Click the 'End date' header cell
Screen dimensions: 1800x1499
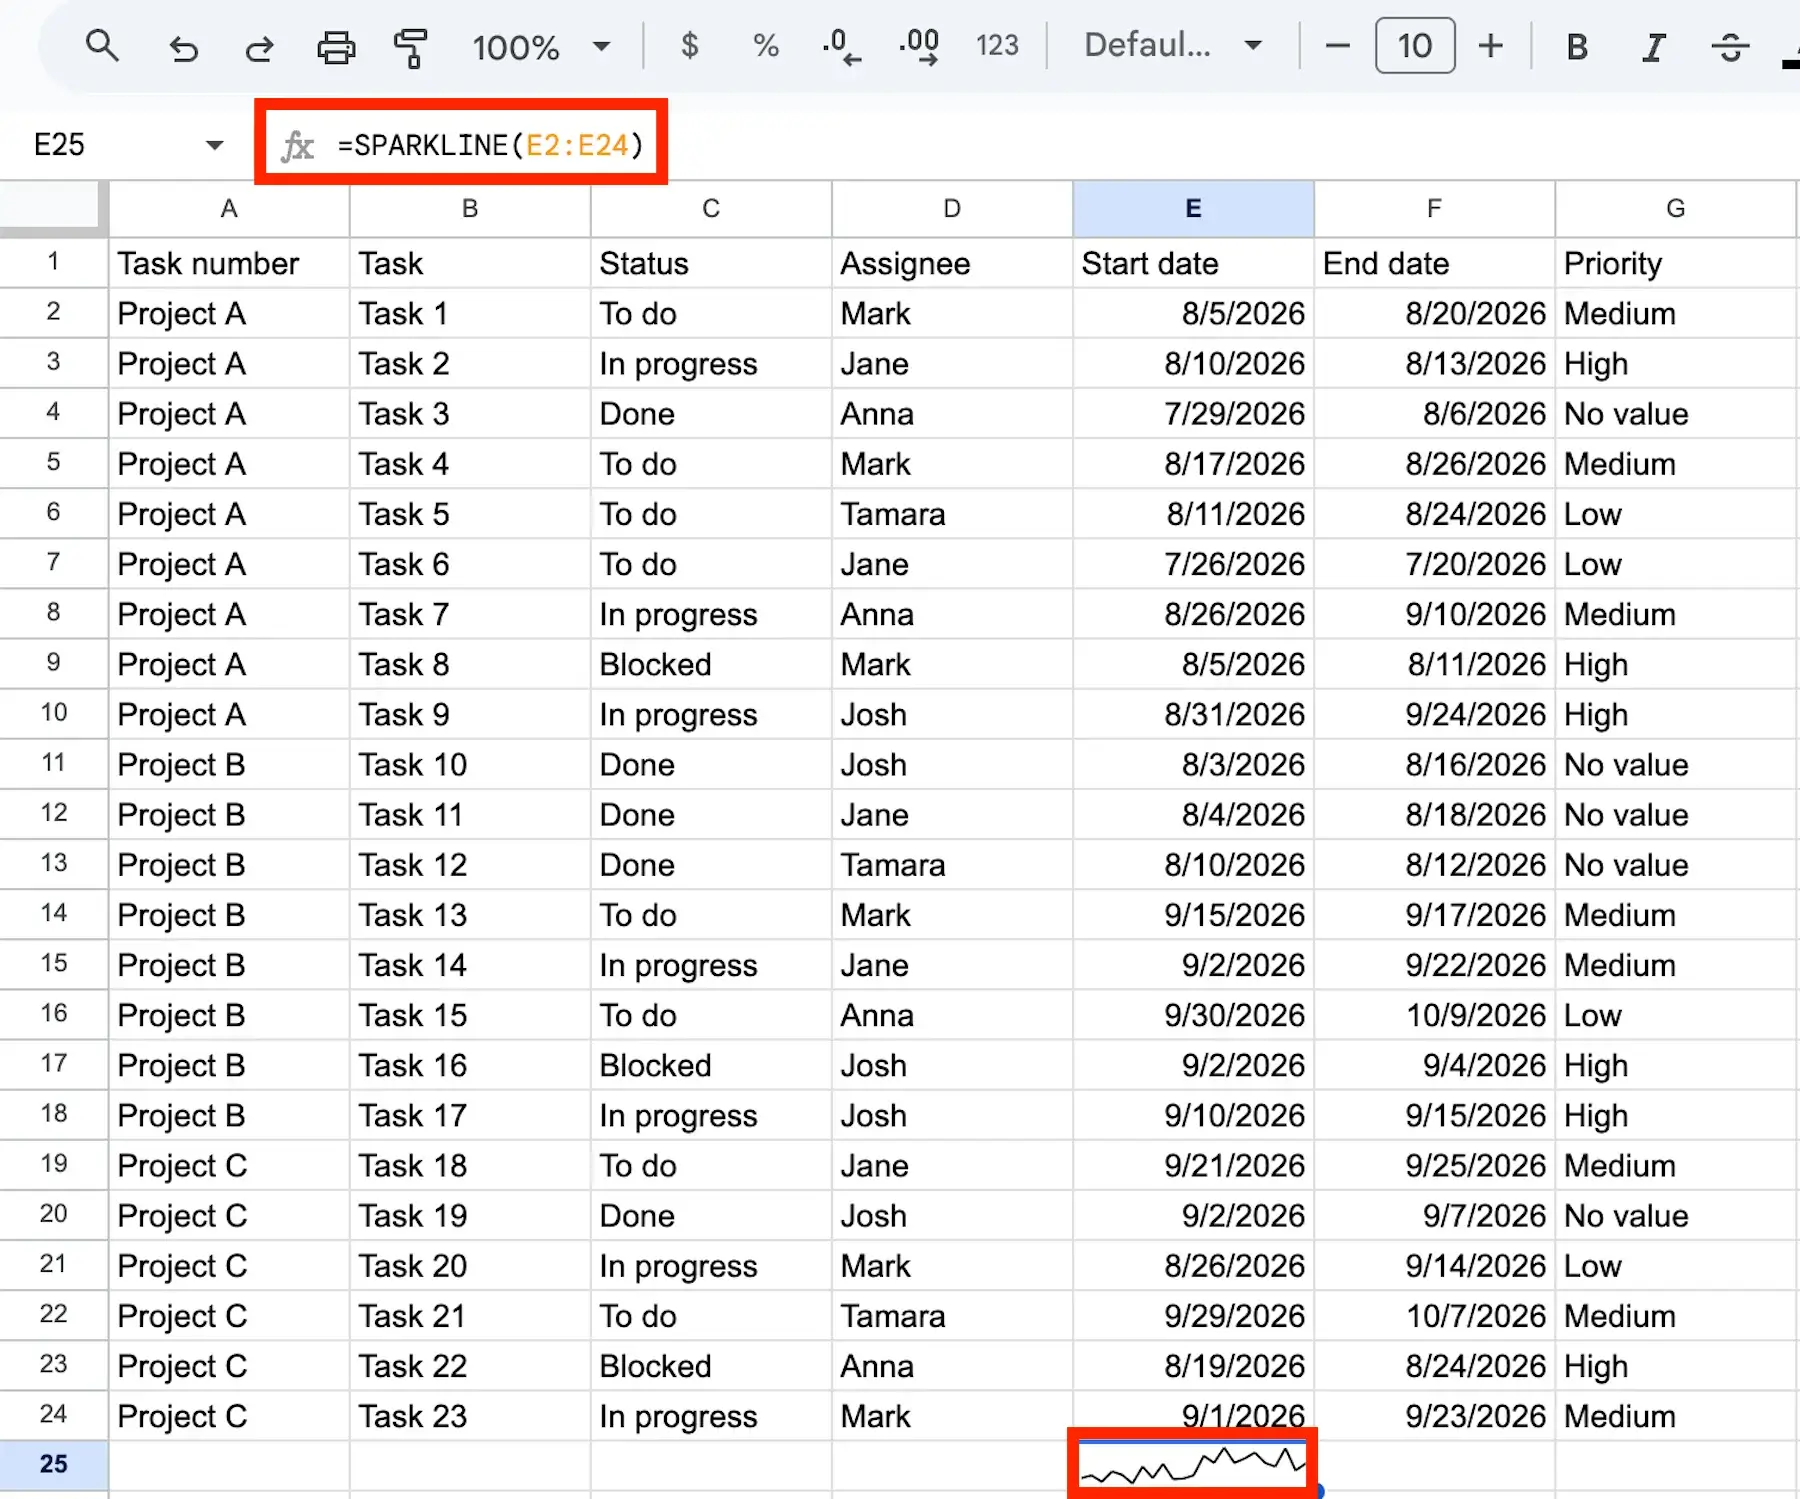click(x=1434, y=263)
